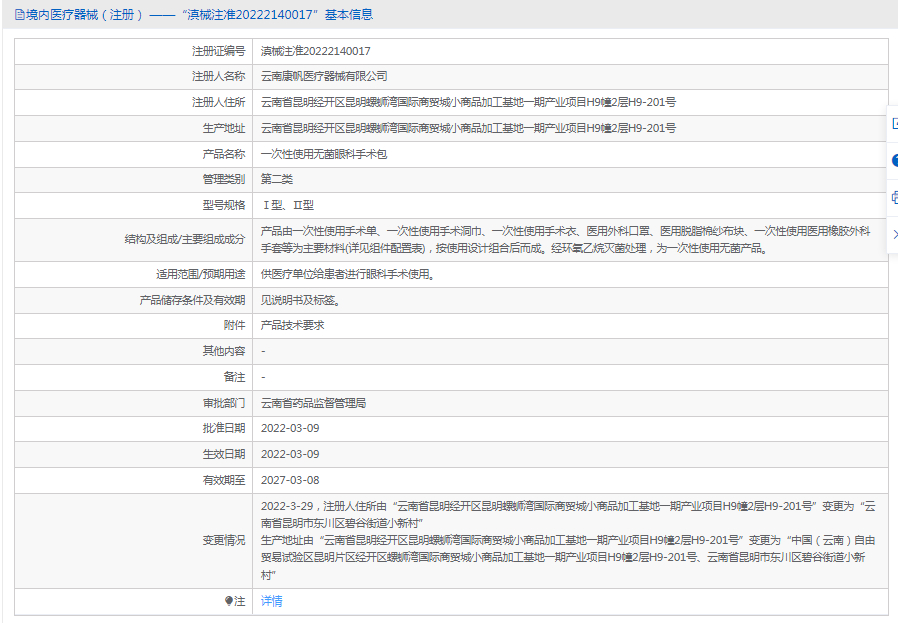
Task: Click the lightbulb icon beside 注
Action: click(x=229, y=601)
